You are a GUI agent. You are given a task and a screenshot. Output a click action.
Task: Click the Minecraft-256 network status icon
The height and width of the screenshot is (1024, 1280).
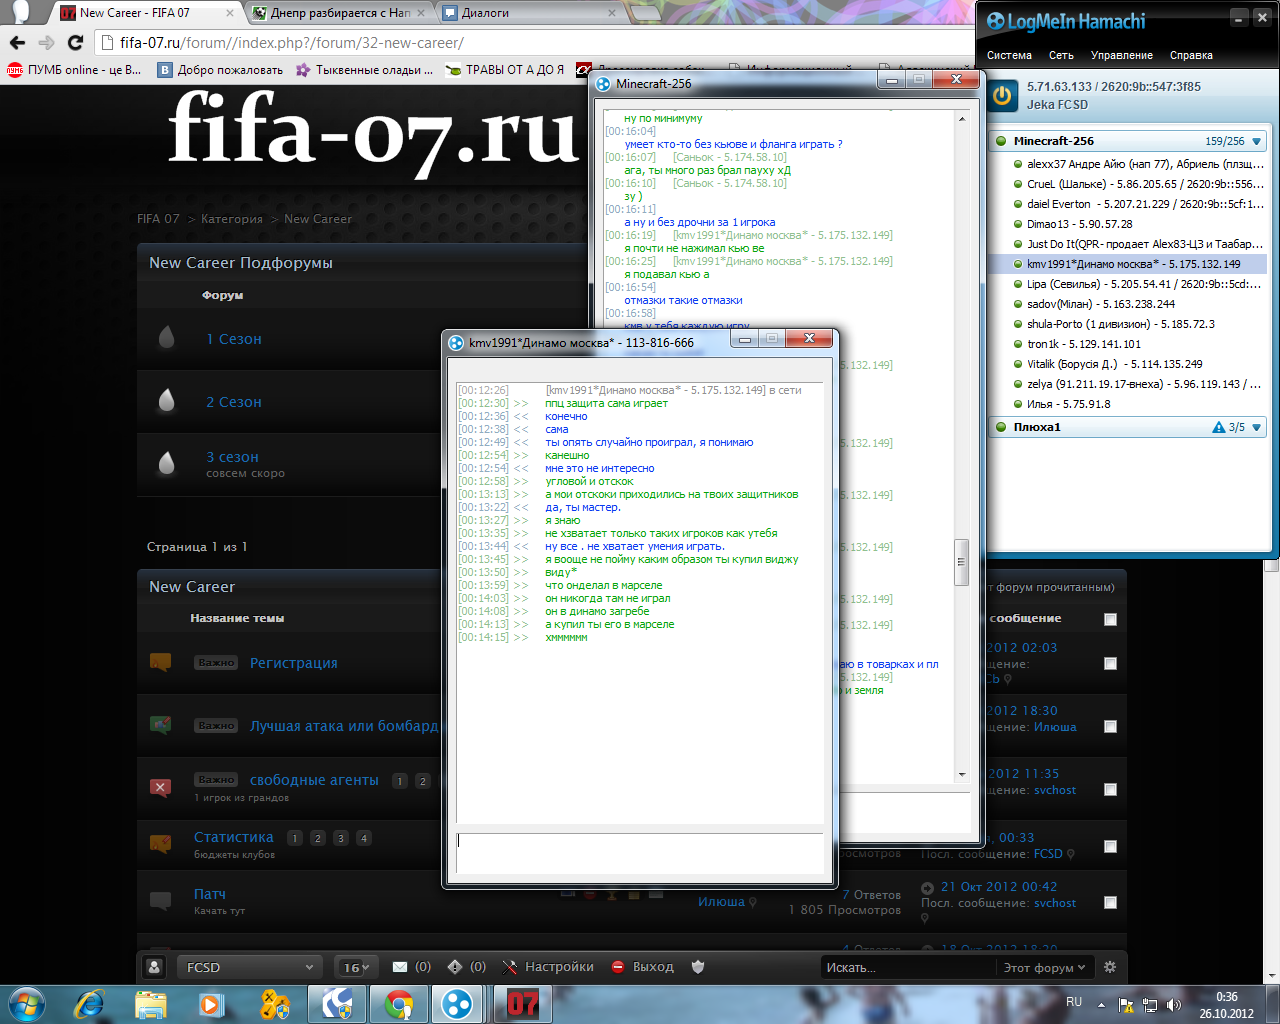click(1000, 141)
